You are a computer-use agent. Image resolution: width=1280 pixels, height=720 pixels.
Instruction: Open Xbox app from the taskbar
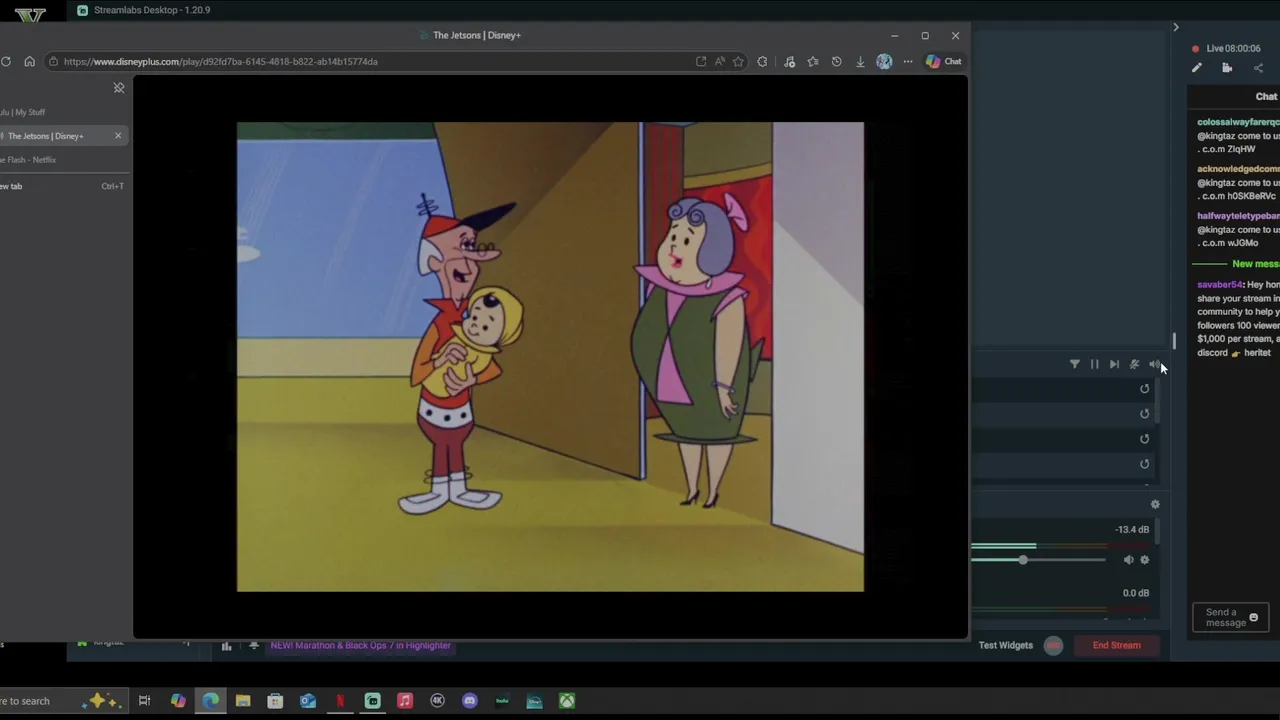click(x=567, y=701)
